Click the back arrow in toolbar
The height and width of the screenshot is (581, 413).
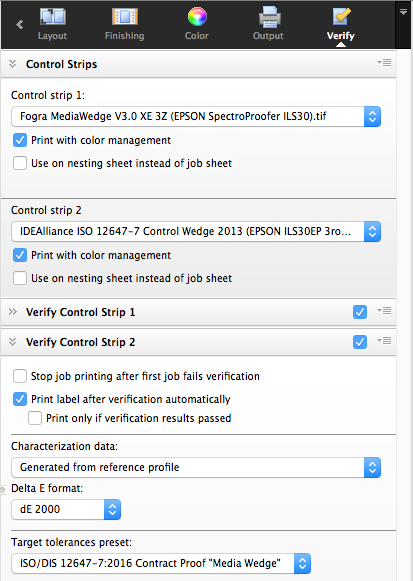[x=20, y=25]
